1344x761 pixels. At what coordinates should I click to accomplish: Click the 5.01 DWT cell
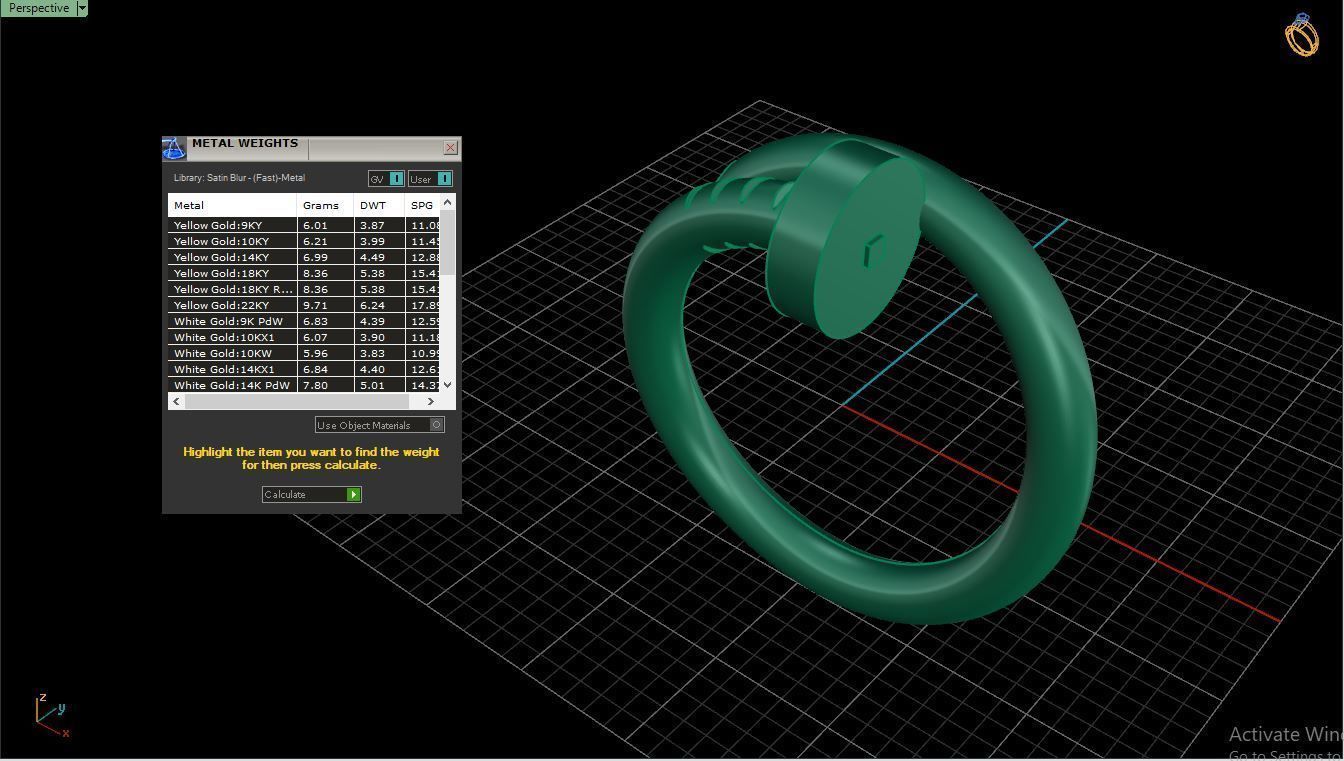pos(380,385)
